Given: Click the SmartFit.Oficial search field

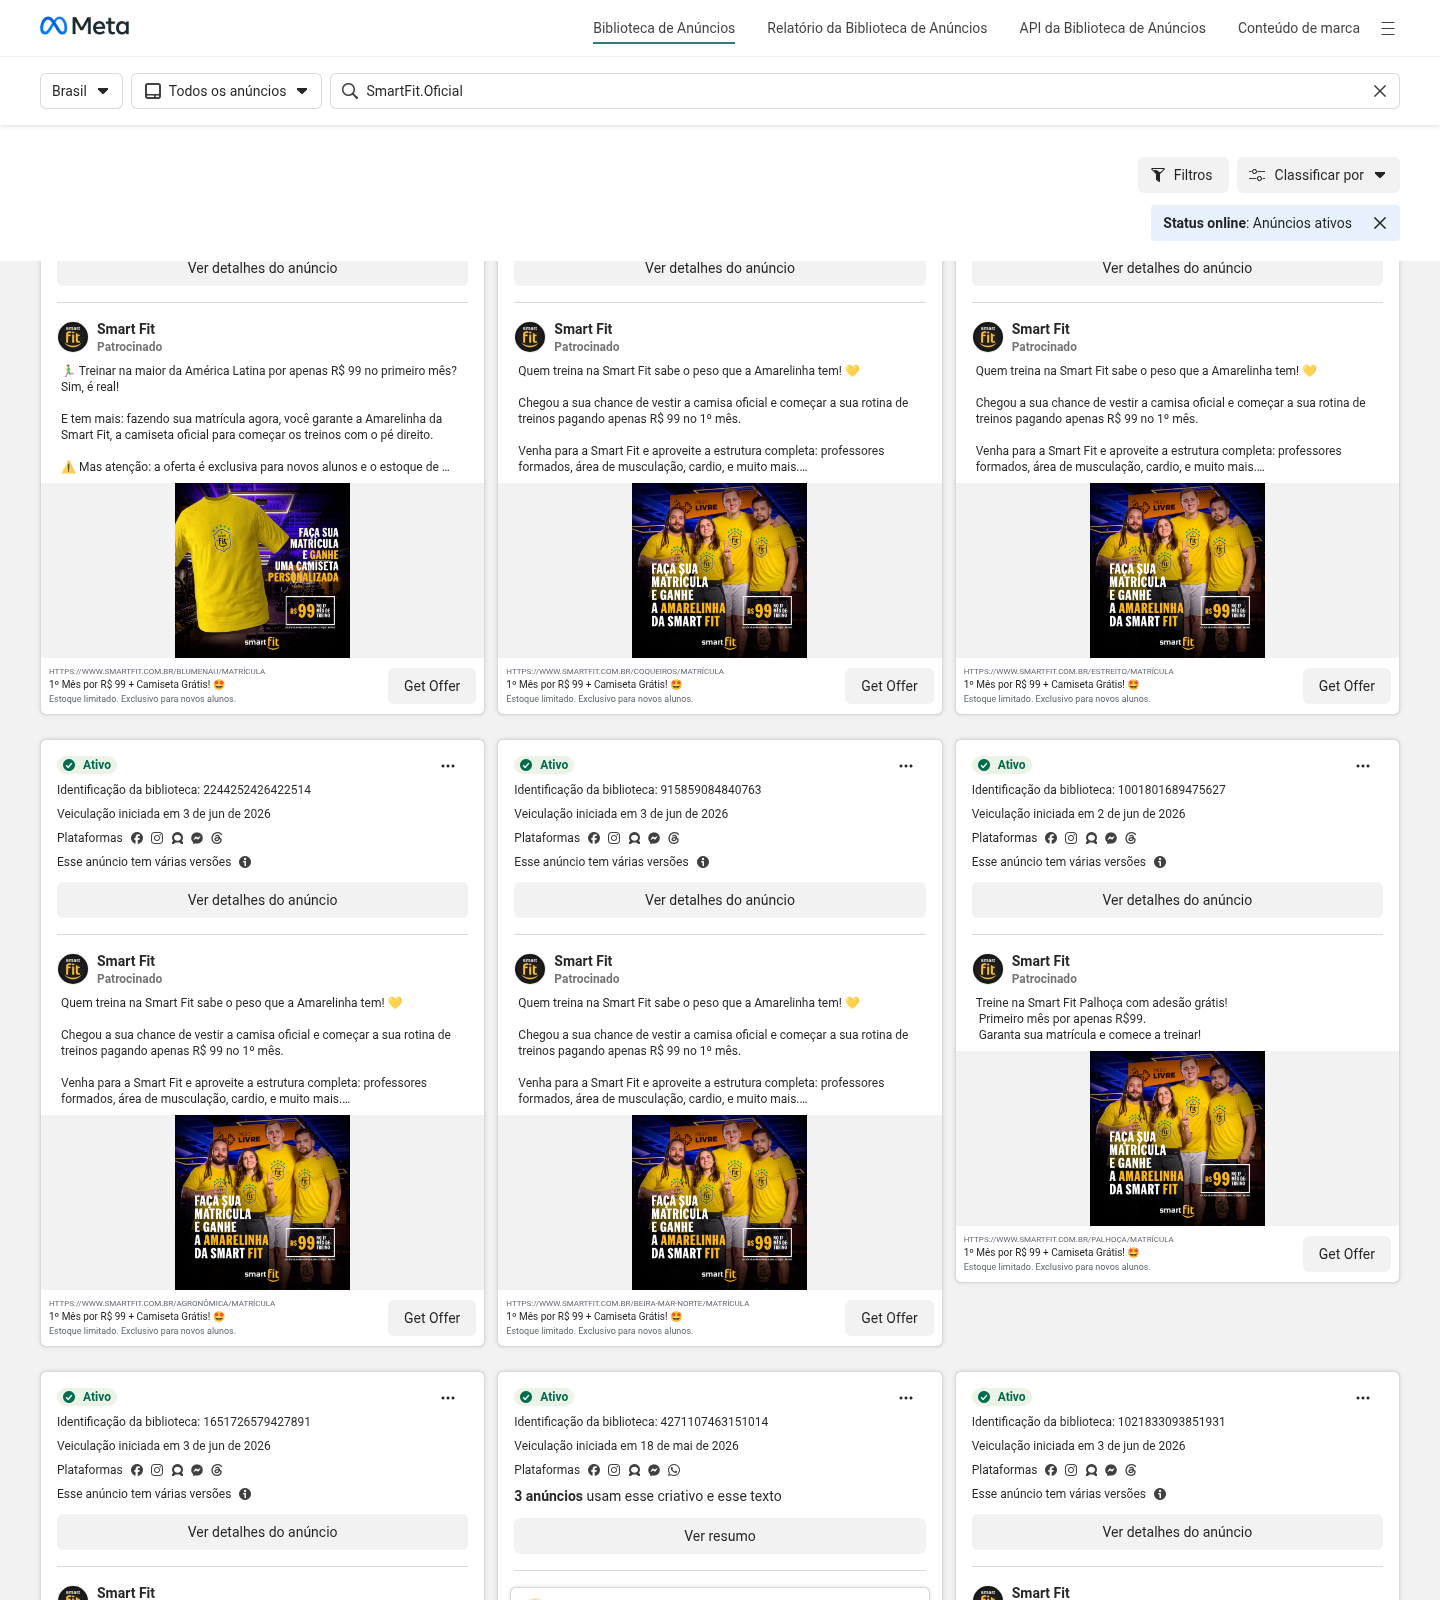Looking at the screenshot, I should click(865, 91).
